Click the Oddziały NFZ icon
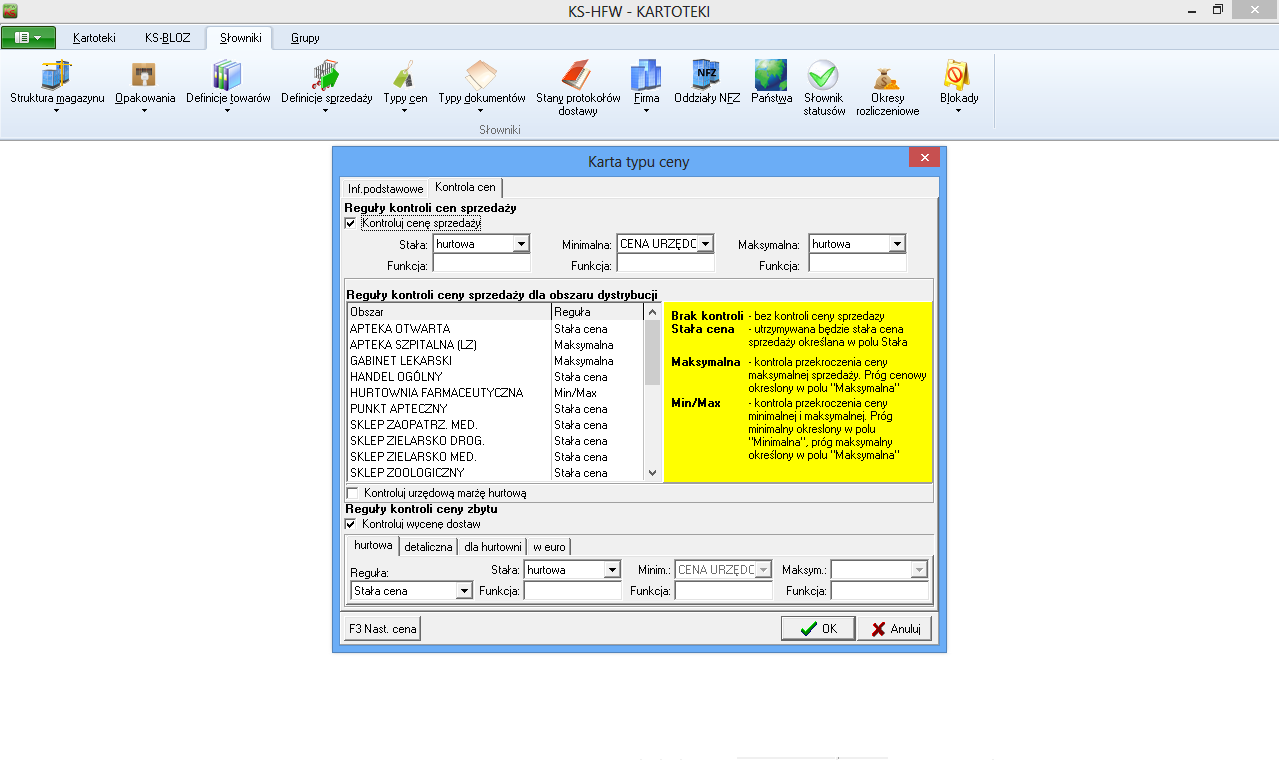The height and width of the screenshot is (760, 1279). pyautogui.click(x=707, y=76)
